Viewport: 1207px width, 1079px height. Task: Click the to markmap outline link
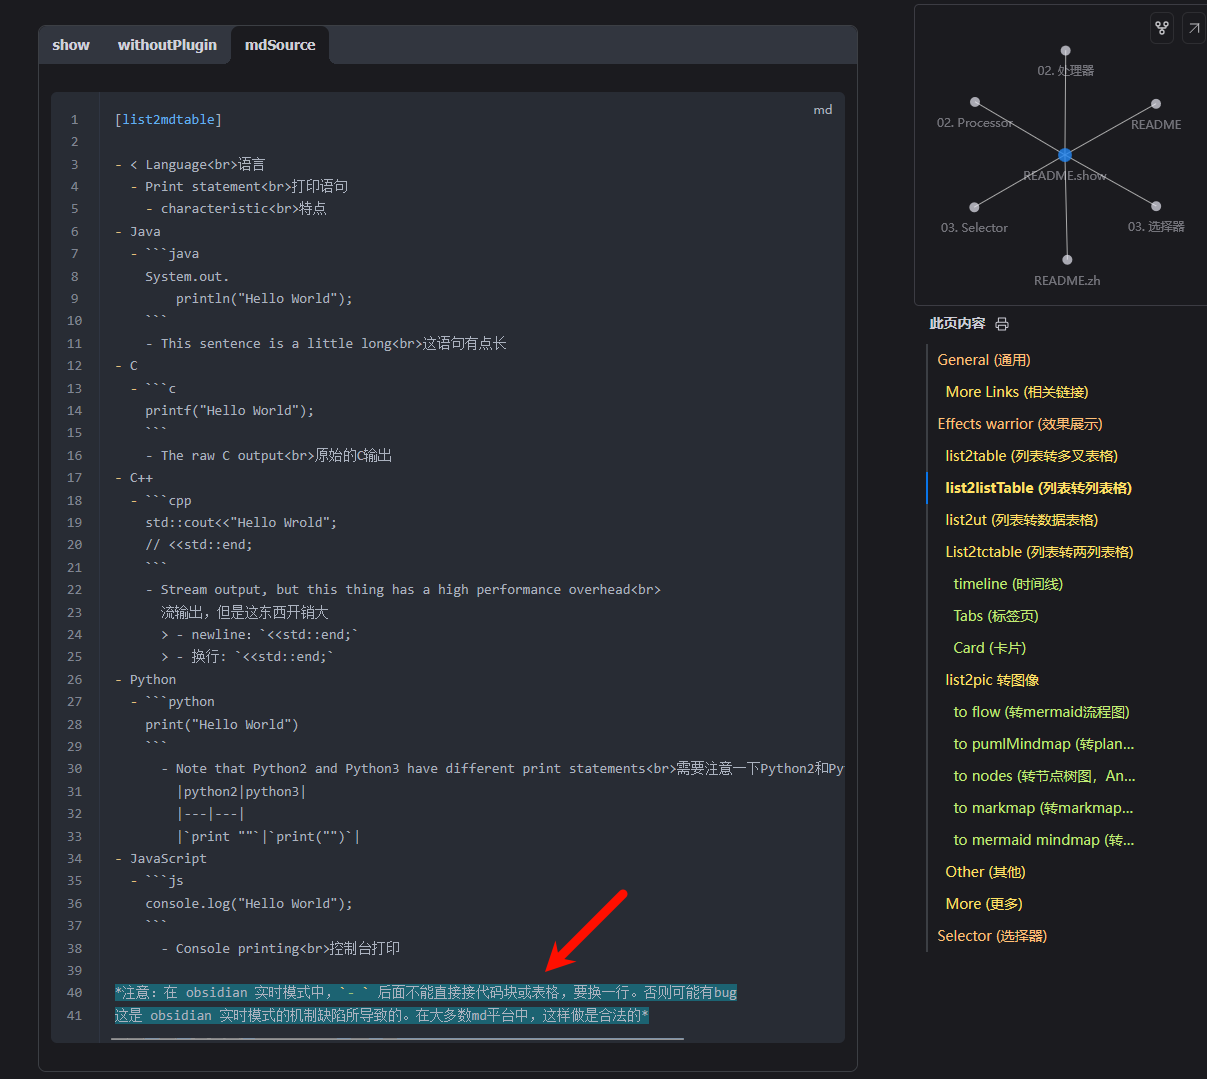click(x=1043, y=808)
